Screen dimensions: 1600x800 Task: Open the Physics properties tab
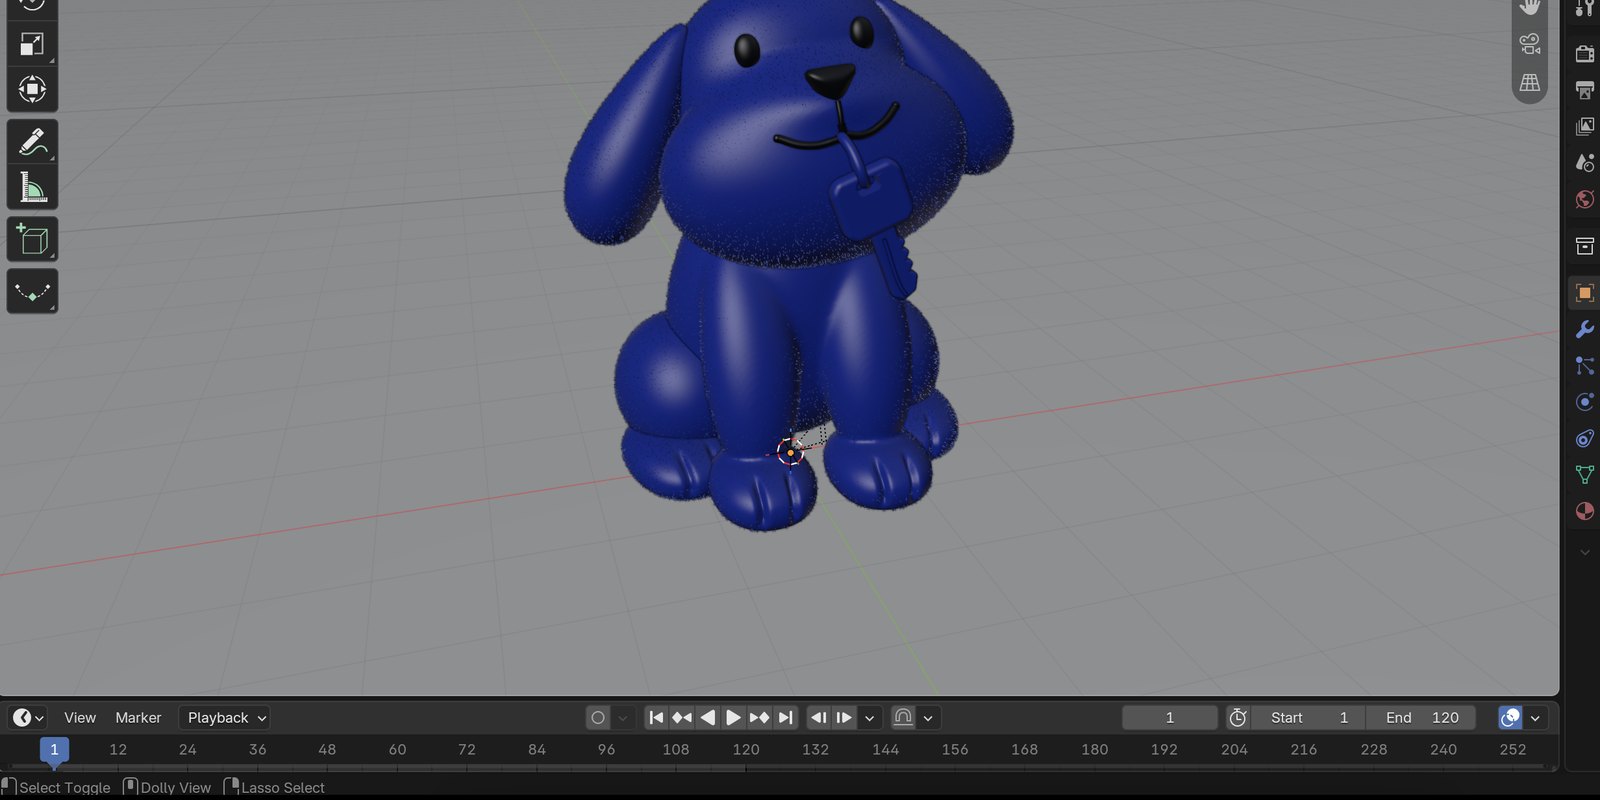[1585, 402]
